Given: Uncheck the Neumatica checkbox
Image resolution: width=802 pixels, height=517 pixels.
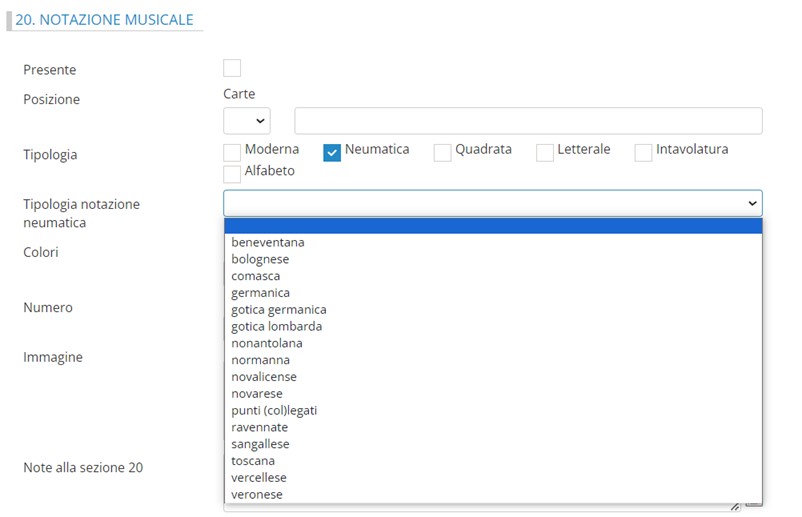Looking at the screenshot, I should pos(333,152).
